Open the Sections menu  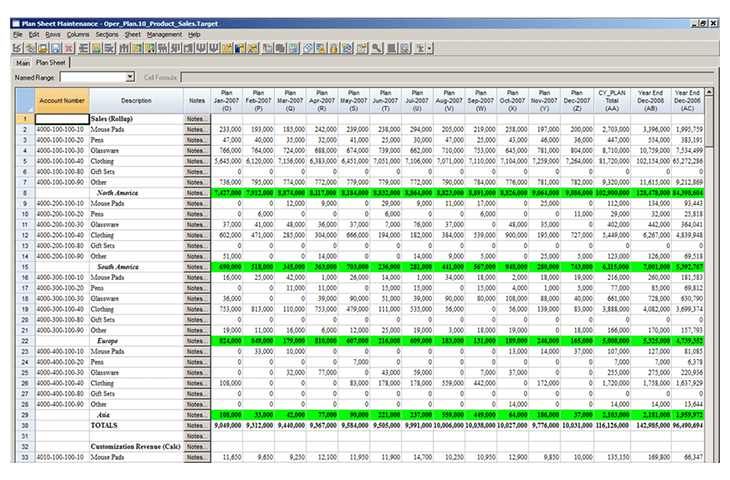[106, 34]
